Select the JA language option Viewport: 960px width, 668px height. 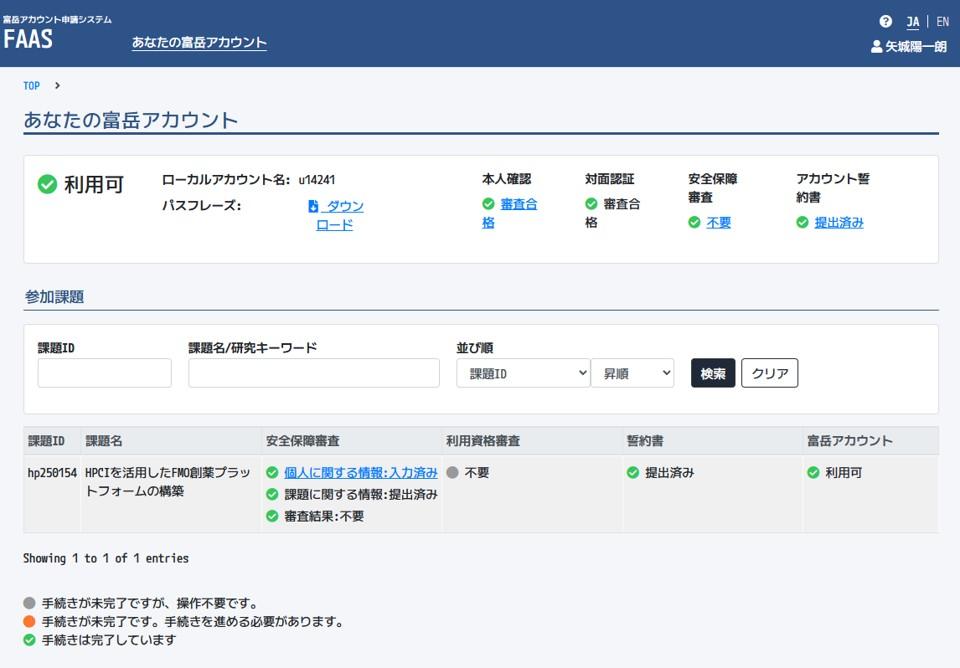(x=912, y=21)
